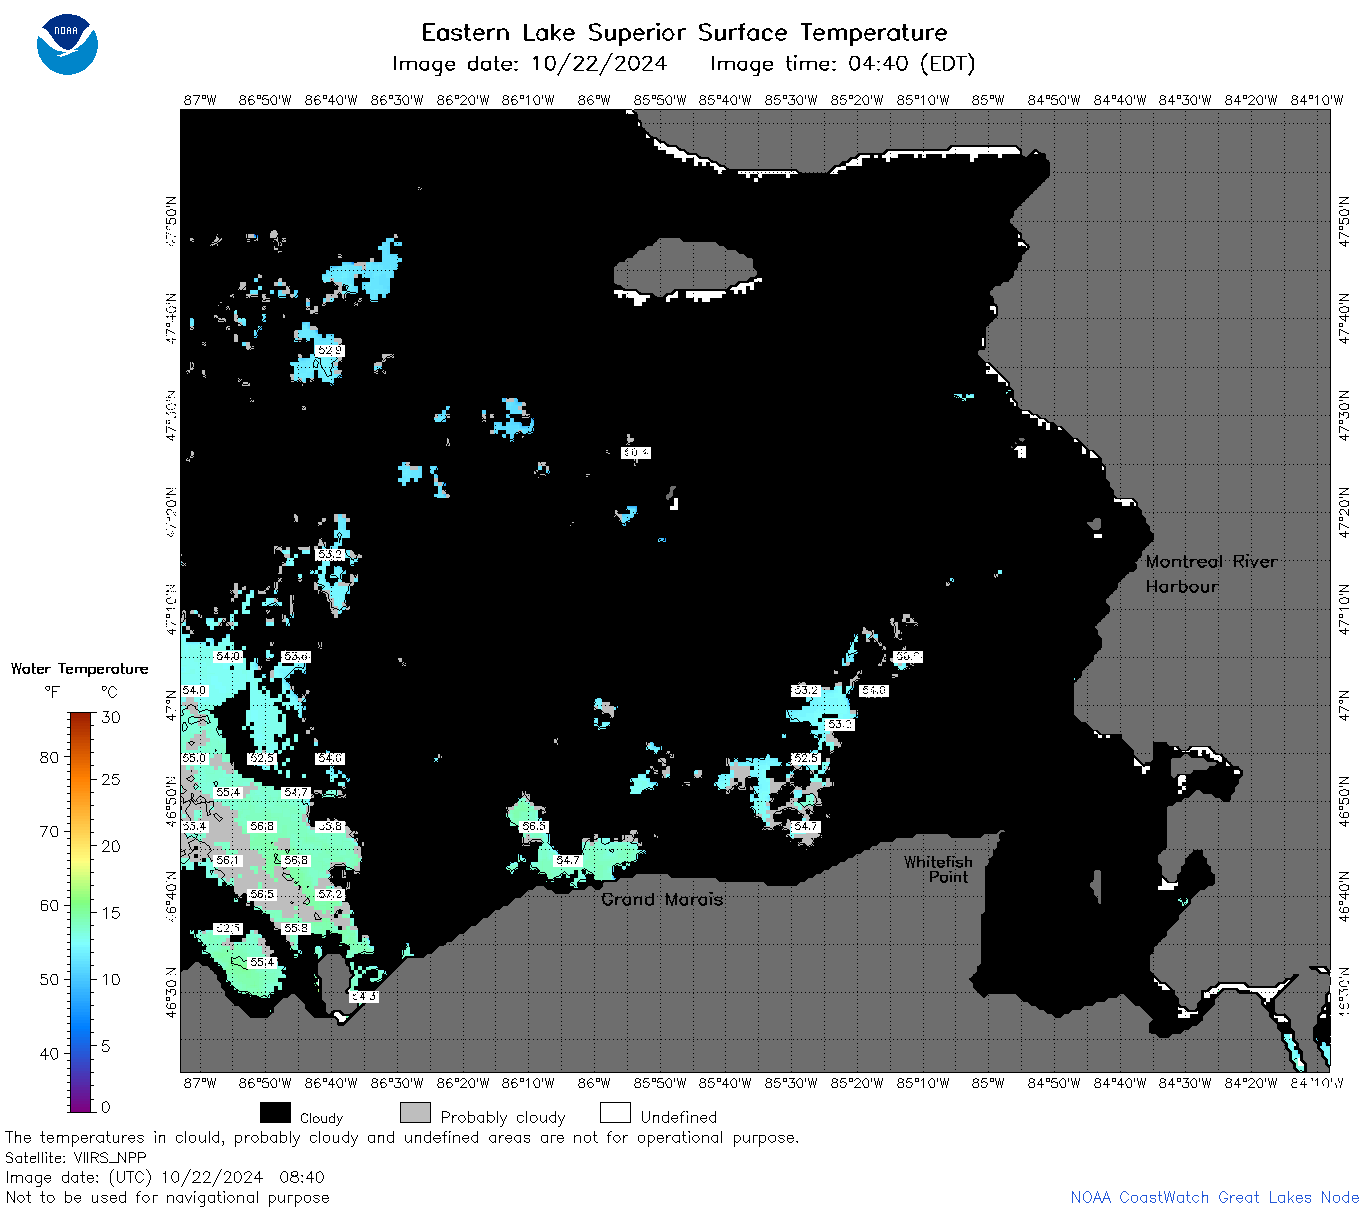The height and width of the screenshot is (1213, 1370).
Task: Click the Undefined legend label
Action: click(x=679, y=1117)
